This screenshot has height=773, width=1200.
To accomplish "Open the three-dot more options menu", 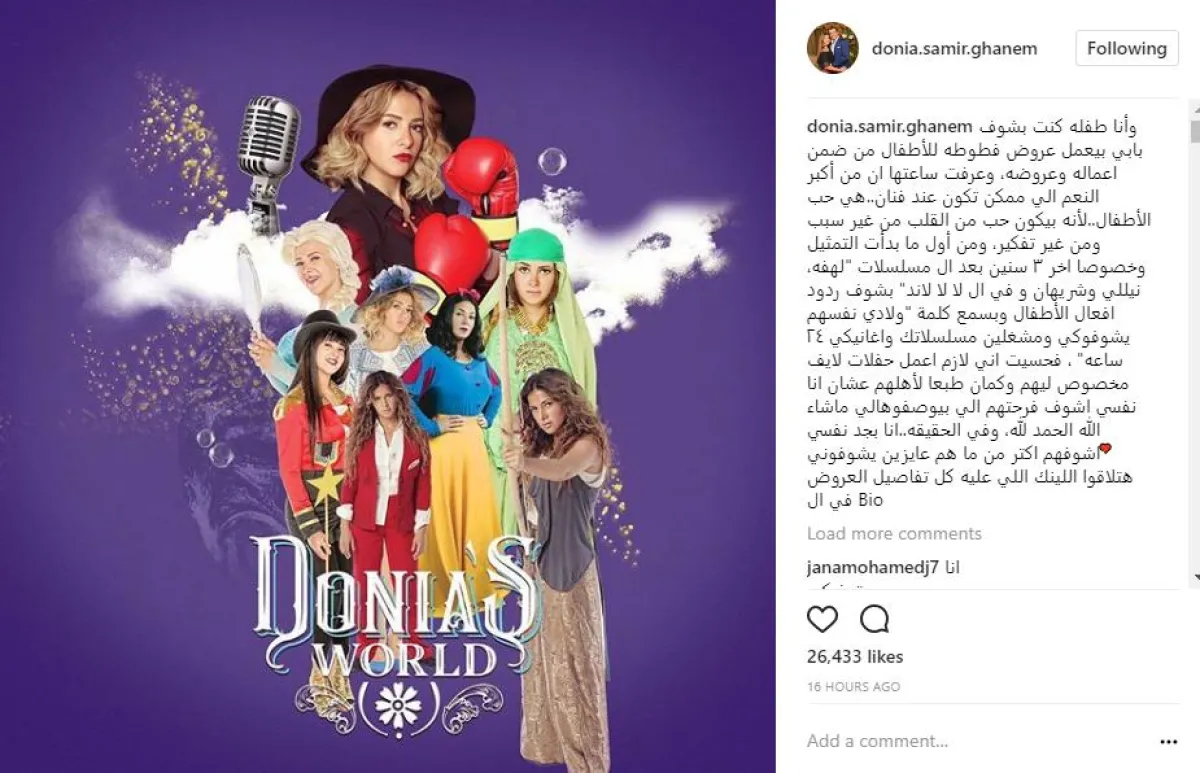I will [1169, 742].
